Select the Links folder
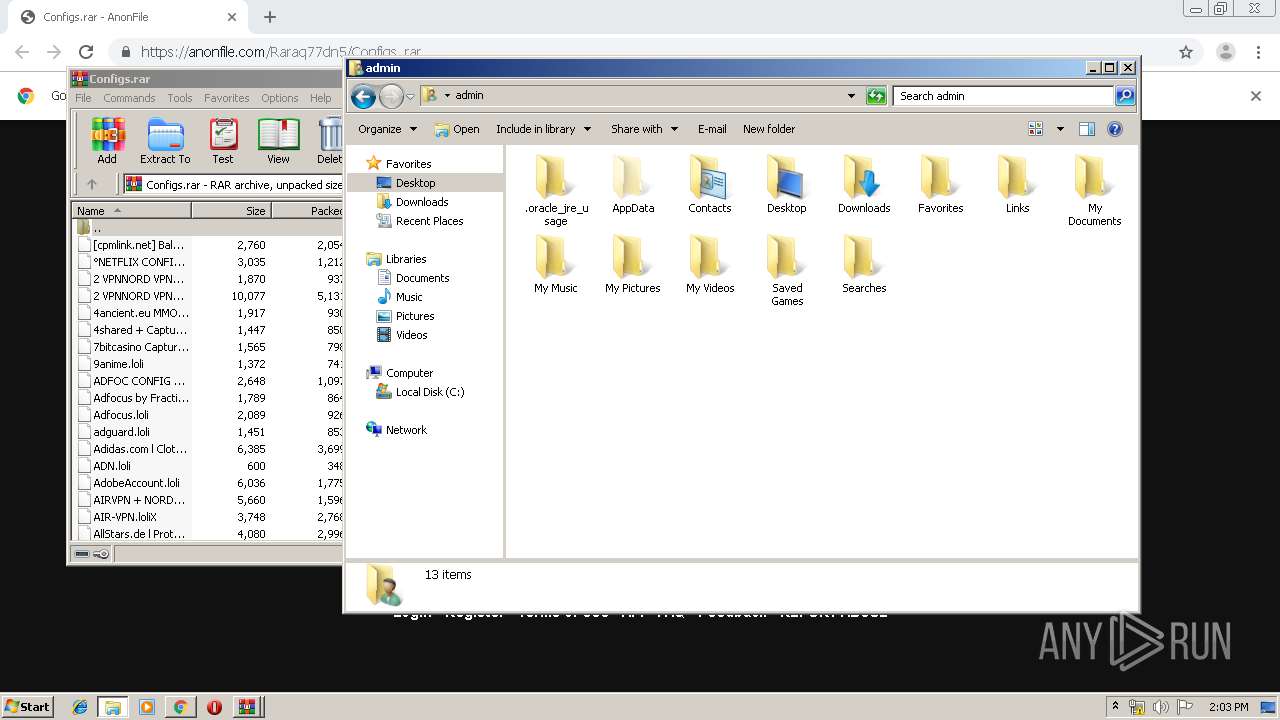This screenshot has width=1280, height=720. [x=1018, y=184]
